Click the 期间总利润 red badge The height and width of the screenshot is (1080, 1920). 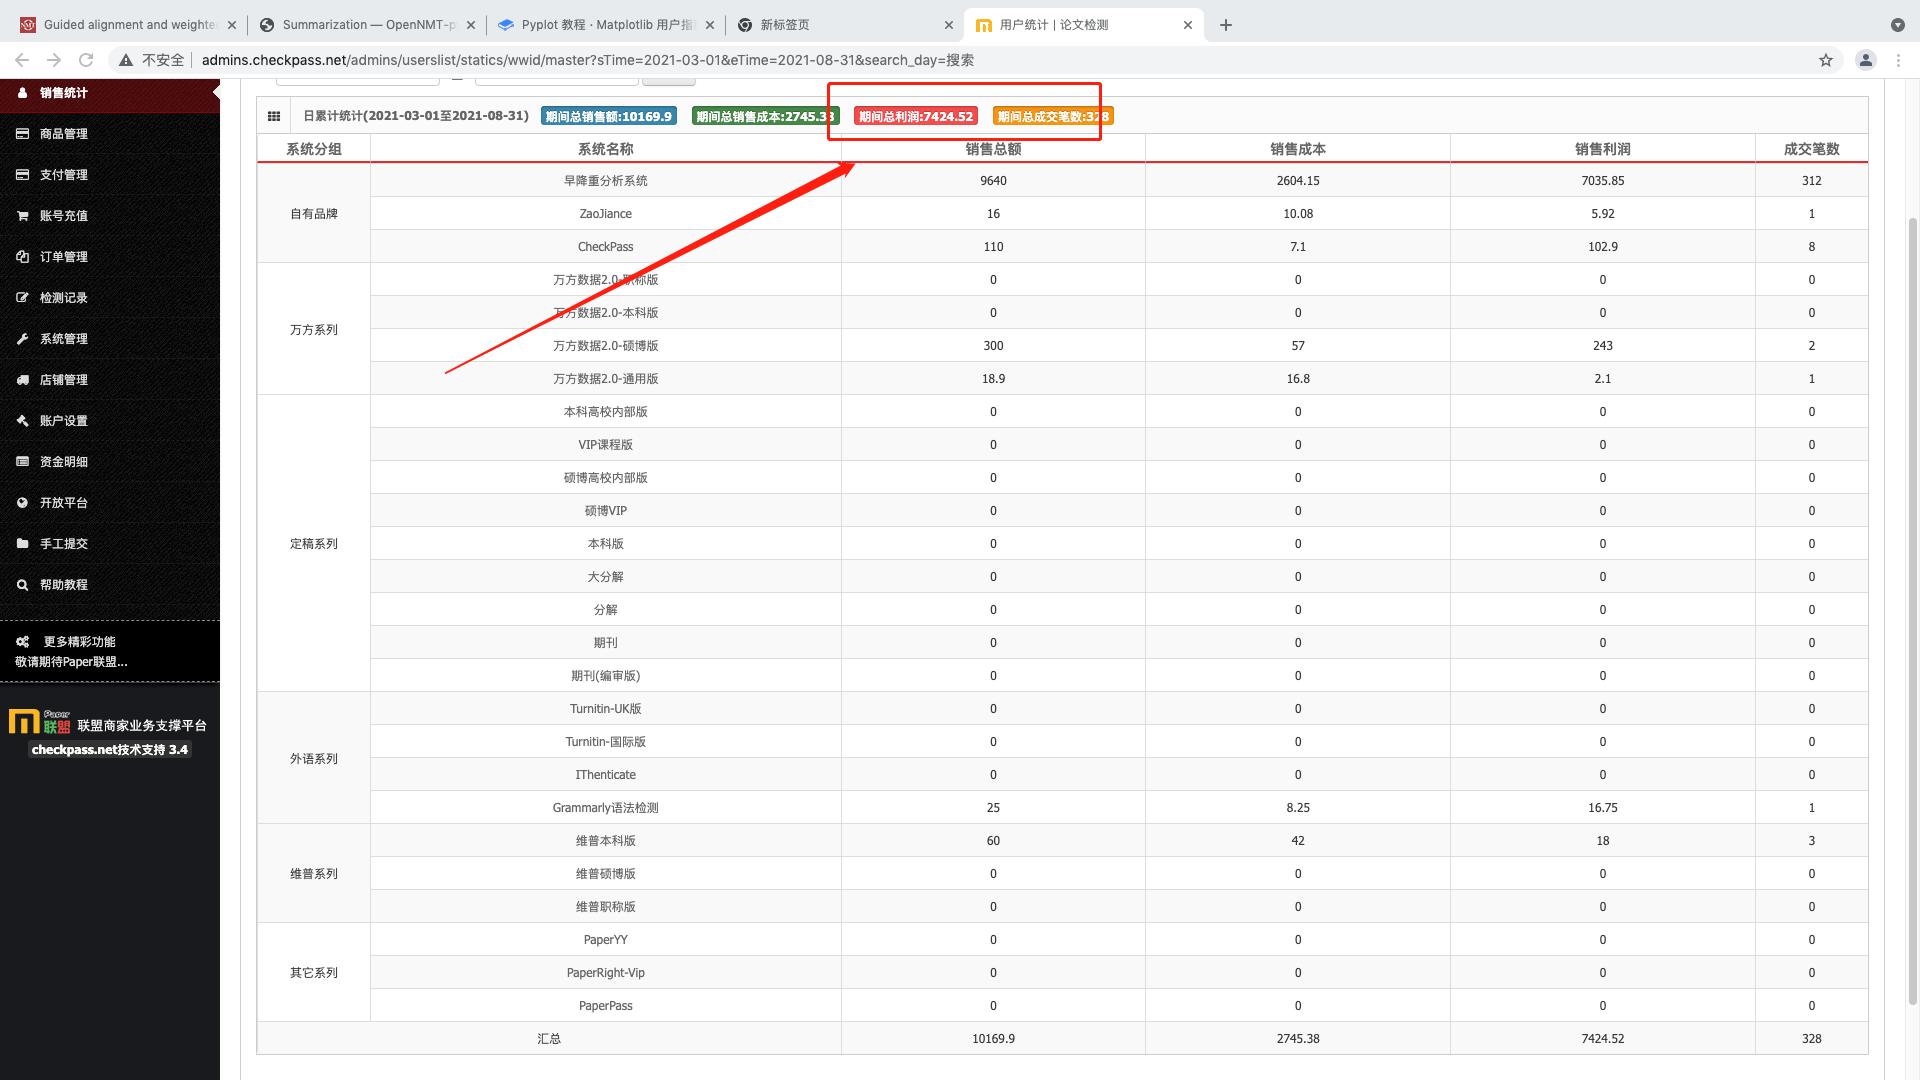tap(915, 117)
